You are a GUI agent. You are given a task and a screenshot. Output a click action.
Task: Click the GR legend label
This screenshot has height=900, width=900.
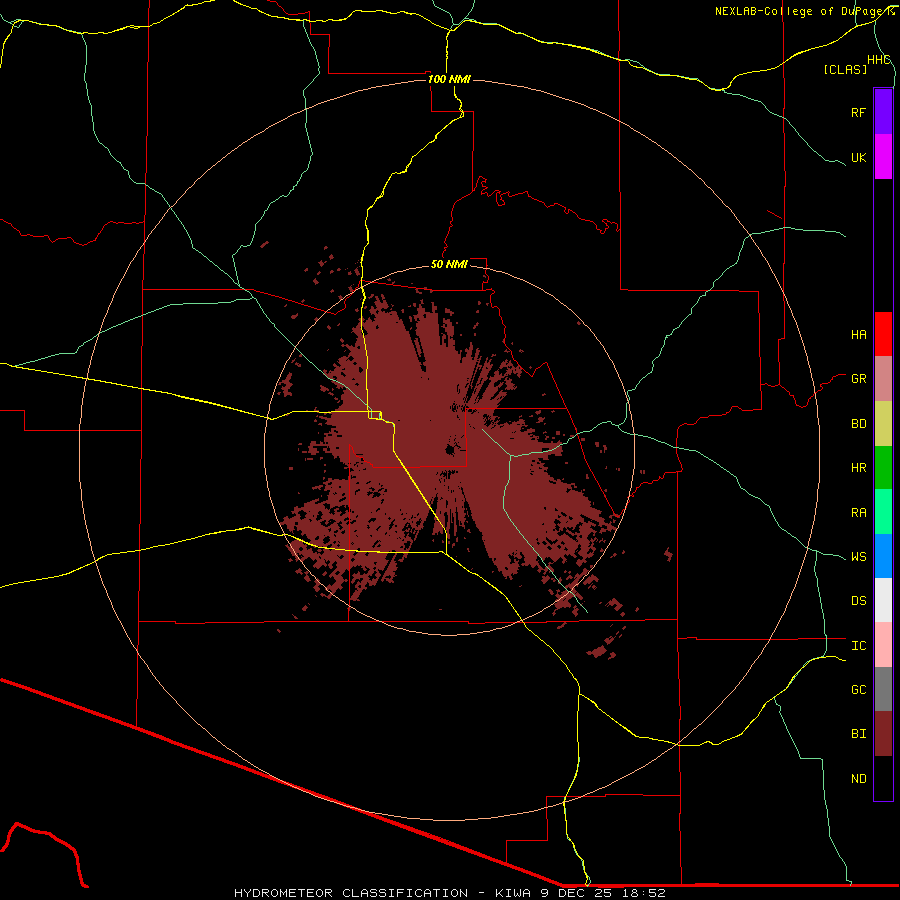click(x=858, y=379)
